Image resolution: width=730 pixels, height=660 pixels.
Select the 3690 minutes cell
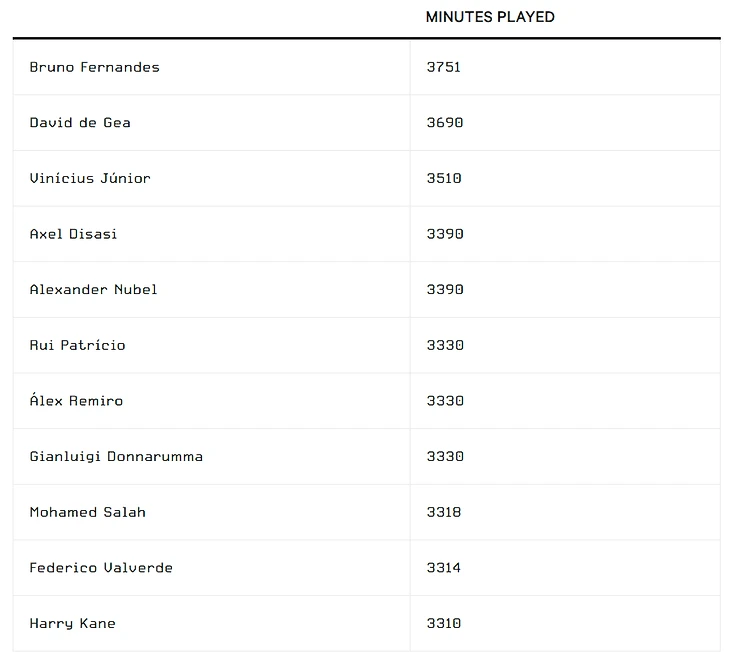(444, 123)
